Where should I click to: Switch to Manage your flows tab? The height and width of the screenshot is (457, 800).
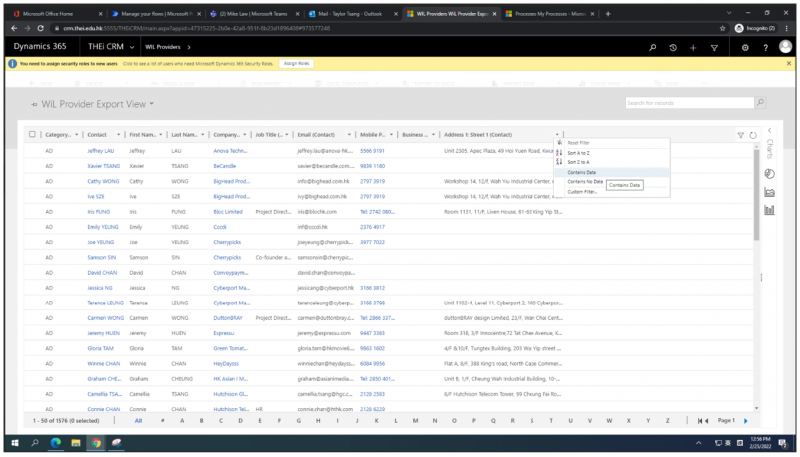[x=155, y=14]
